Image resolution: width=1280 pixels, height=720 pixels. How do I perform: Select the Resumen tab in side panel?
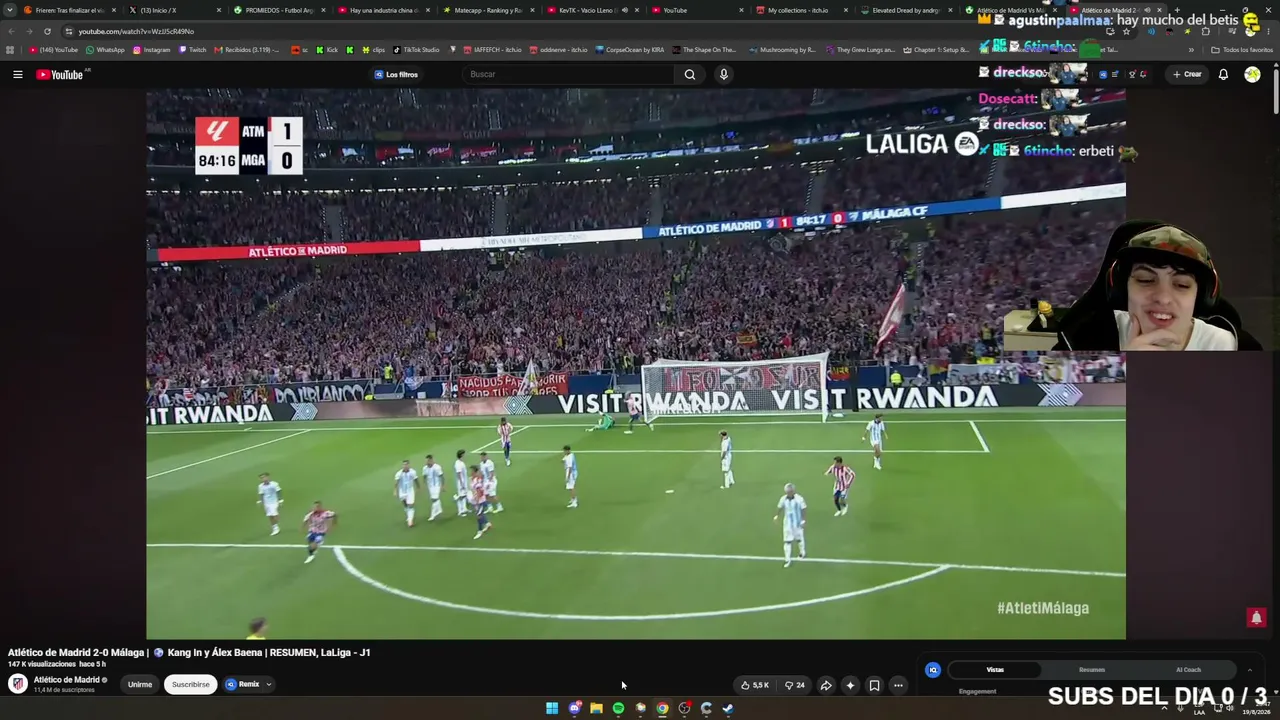pos(1092,670)
